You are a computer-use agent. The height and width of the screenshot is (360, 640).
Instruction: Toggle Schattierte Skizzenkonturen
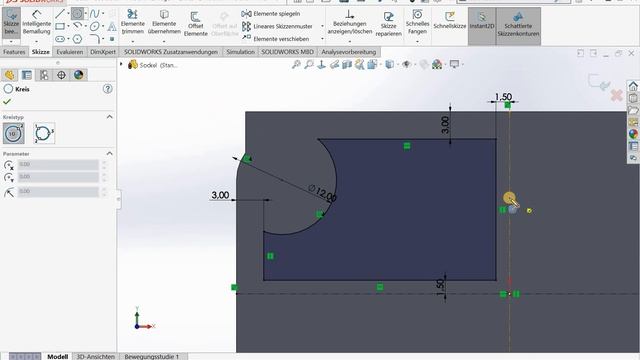(x=518, y=25)
